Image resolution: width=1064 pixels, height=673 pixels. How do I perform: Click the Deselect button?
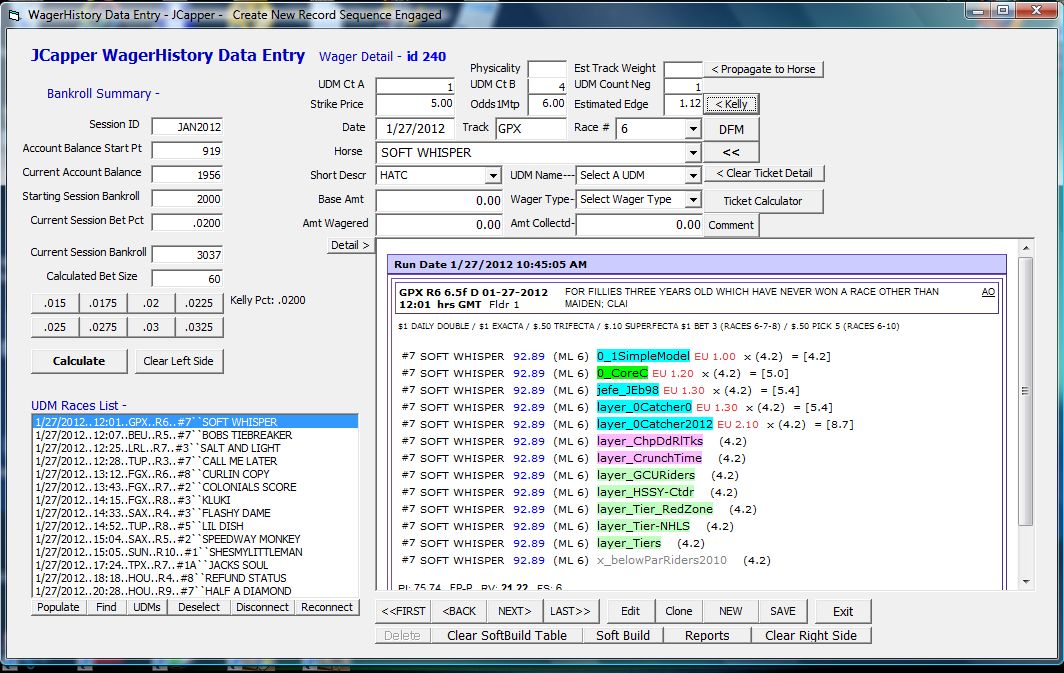coord(199,607)
